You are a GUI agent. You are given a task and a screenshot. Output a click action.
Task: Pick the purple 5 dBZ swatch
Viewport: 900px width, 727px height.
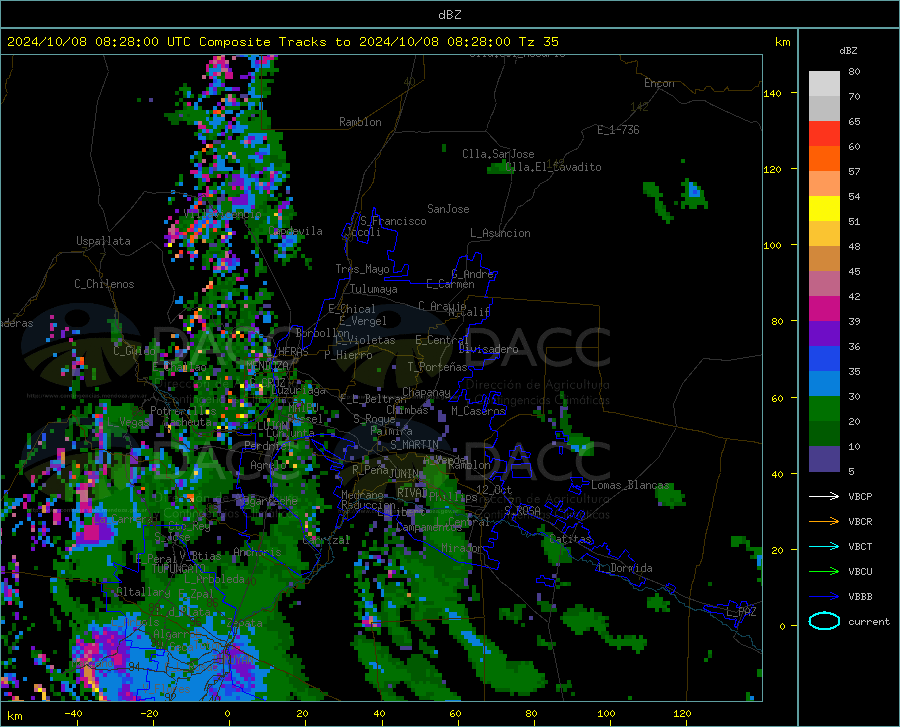[x=824, y=459]
